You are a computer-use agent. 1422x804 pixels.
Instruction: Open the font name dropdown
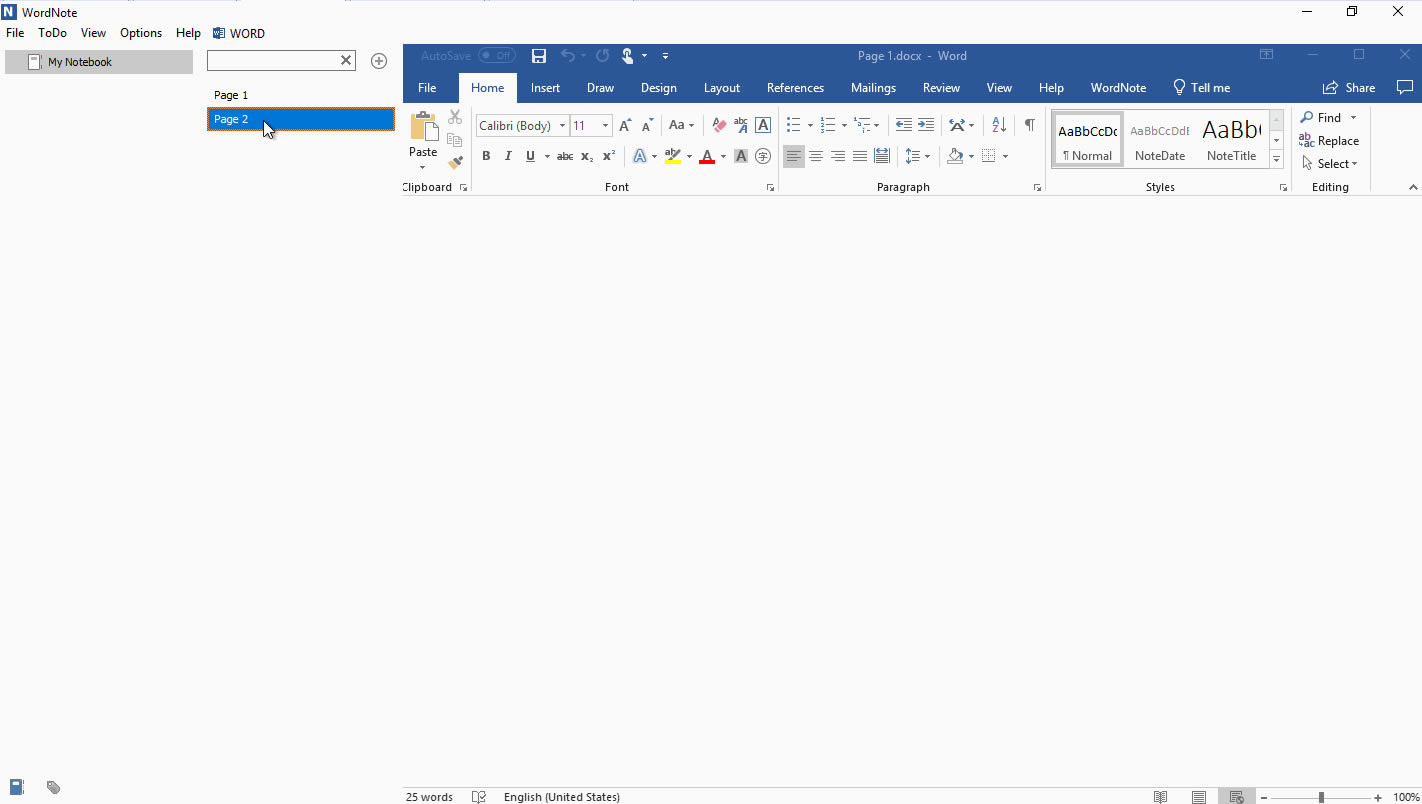click(563, 125)
